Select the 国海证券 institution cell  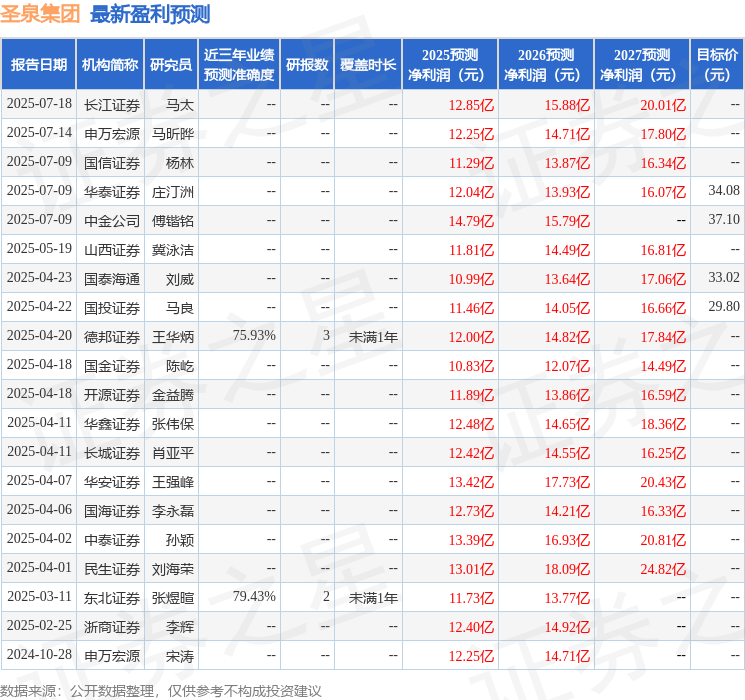(112, 511)
